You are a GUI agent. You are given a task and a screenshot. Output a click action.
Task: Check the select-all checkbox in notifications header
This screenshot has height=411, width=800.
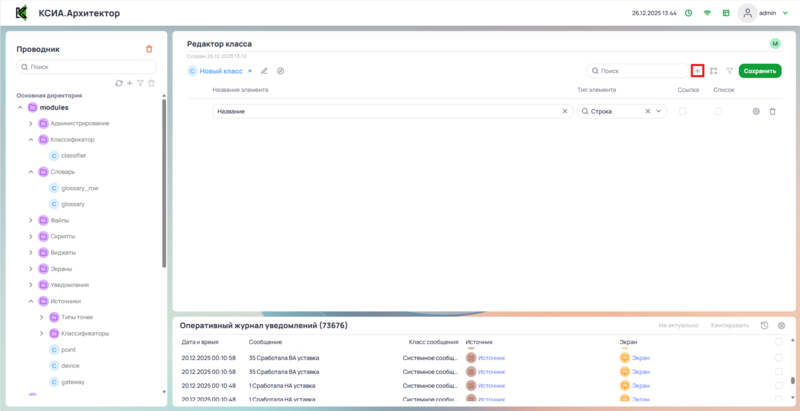tap(779, 342)
